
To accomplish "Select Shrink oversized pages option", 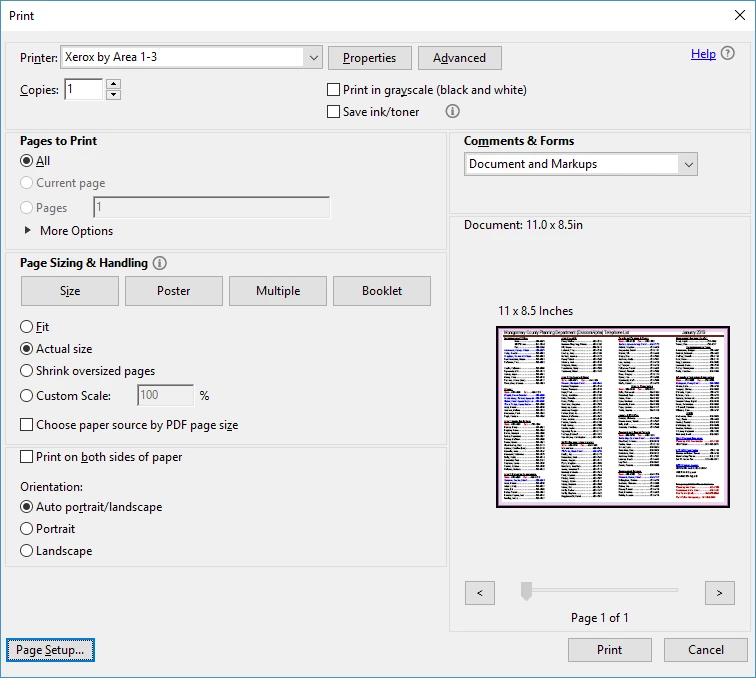I will coord(27,370).
